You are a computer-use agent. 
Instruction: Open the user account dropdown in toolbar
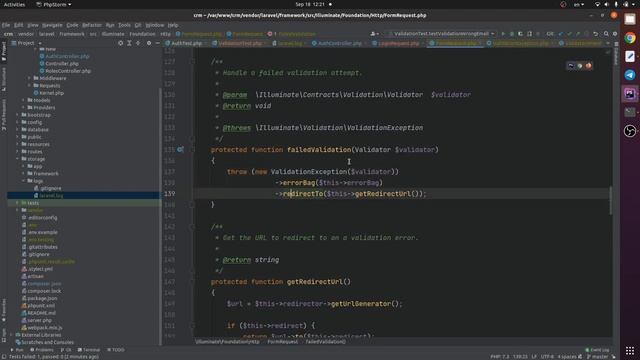pyautogui.click(x=374, y=34)
